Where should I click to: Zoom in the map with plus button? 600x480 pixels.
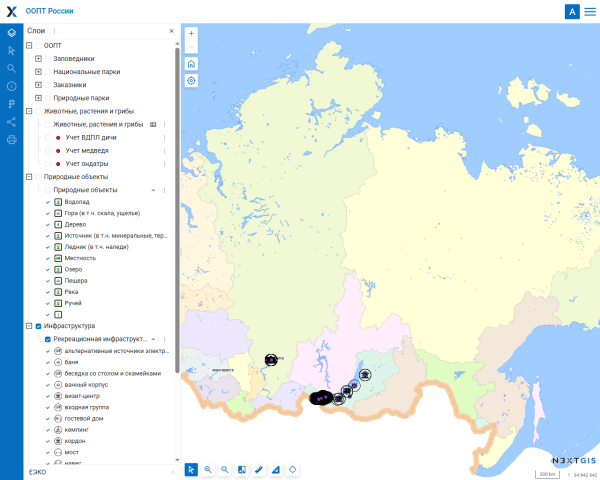point(191,33)
